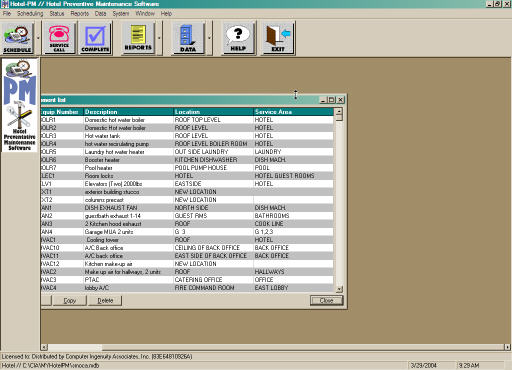512x370 pixels.
Task: Open the System menu
Action: click(x=121, y=14)
